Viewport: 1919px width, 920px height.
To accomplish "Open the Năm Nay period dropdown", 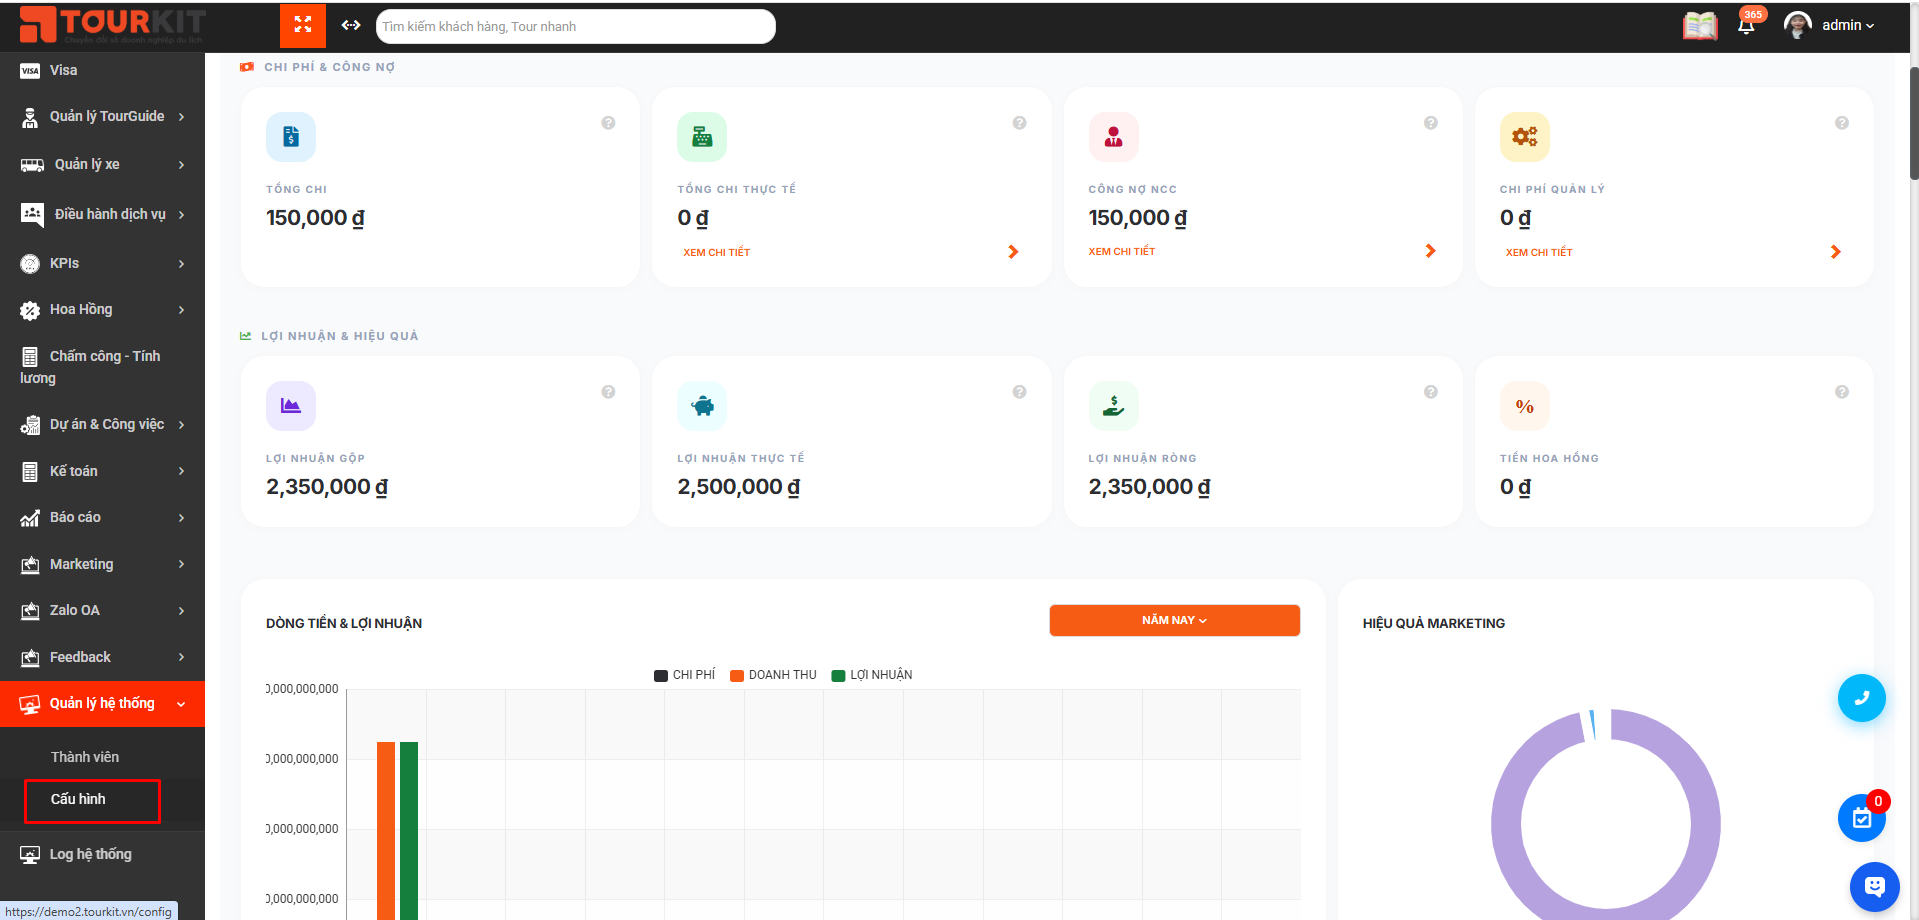I will click(1174, 620).
